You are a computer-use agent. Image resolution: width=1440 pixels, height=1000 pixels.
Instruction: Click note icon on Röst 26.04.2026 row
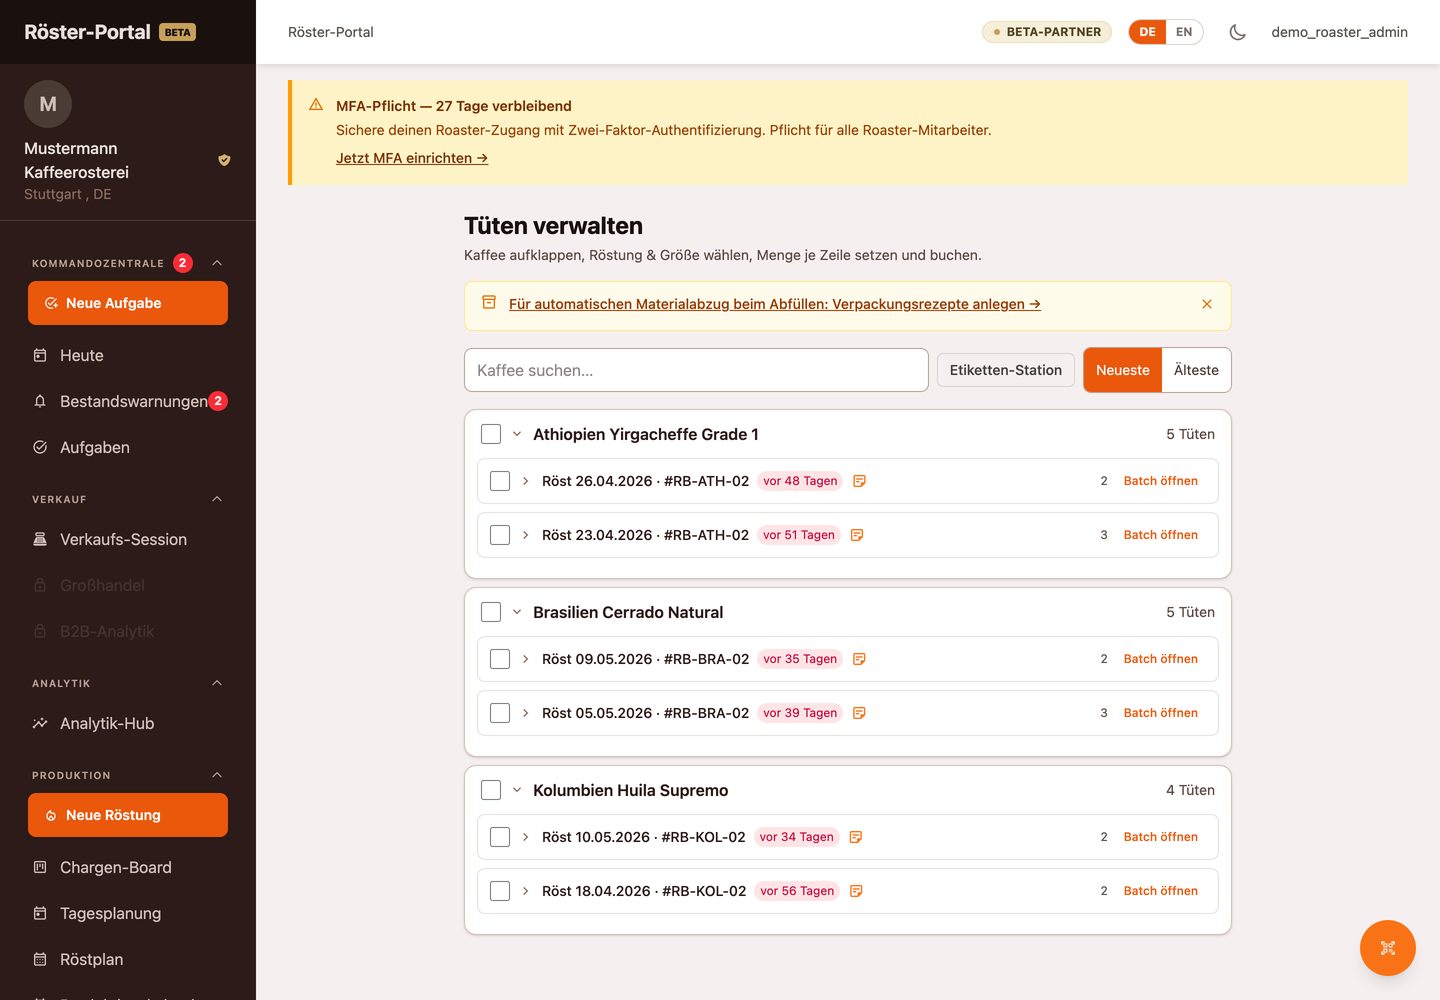[859, 481]
